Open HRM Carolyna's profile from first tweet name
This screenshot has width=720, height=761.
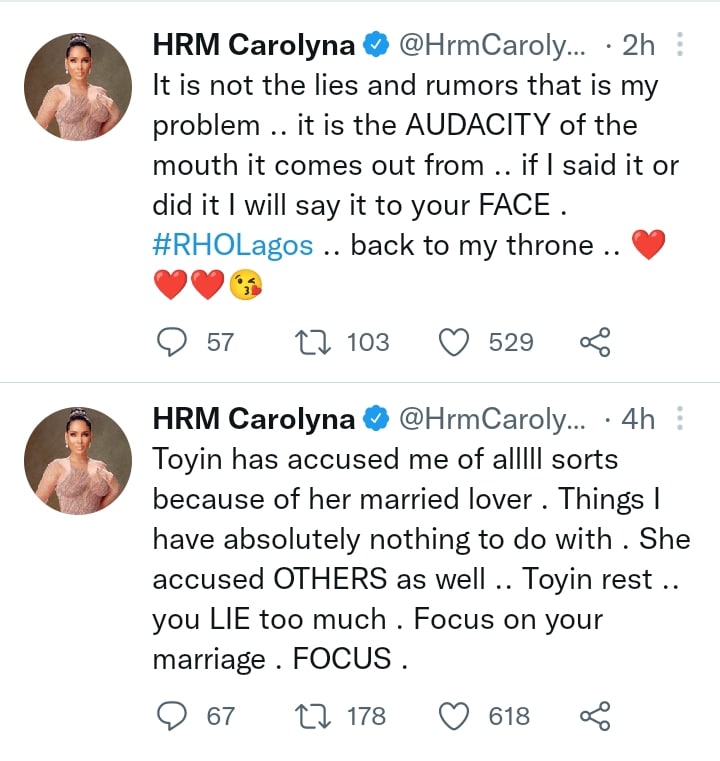coord(253,45)
